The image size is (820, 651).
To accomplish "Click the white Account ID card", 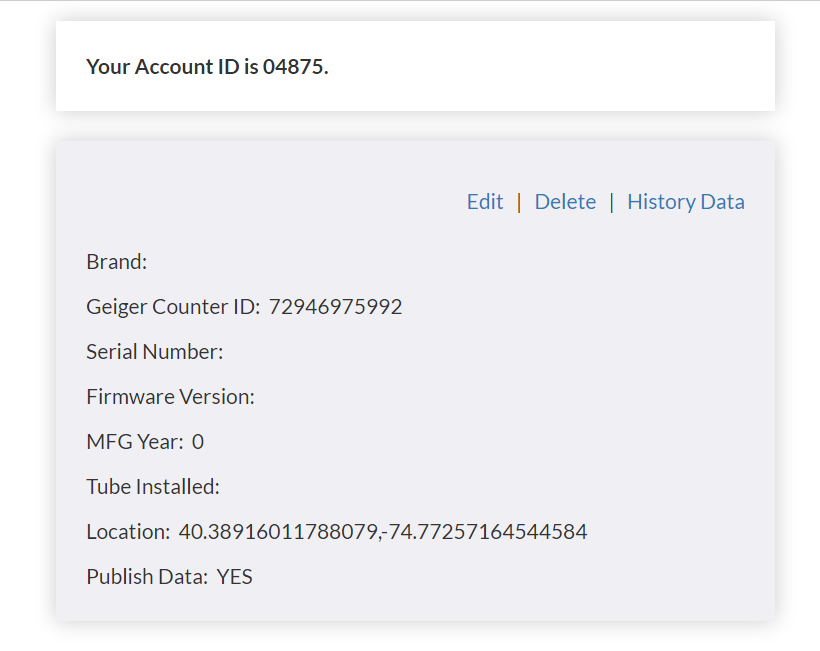I will pyautogui.click(x=415, y=66).
